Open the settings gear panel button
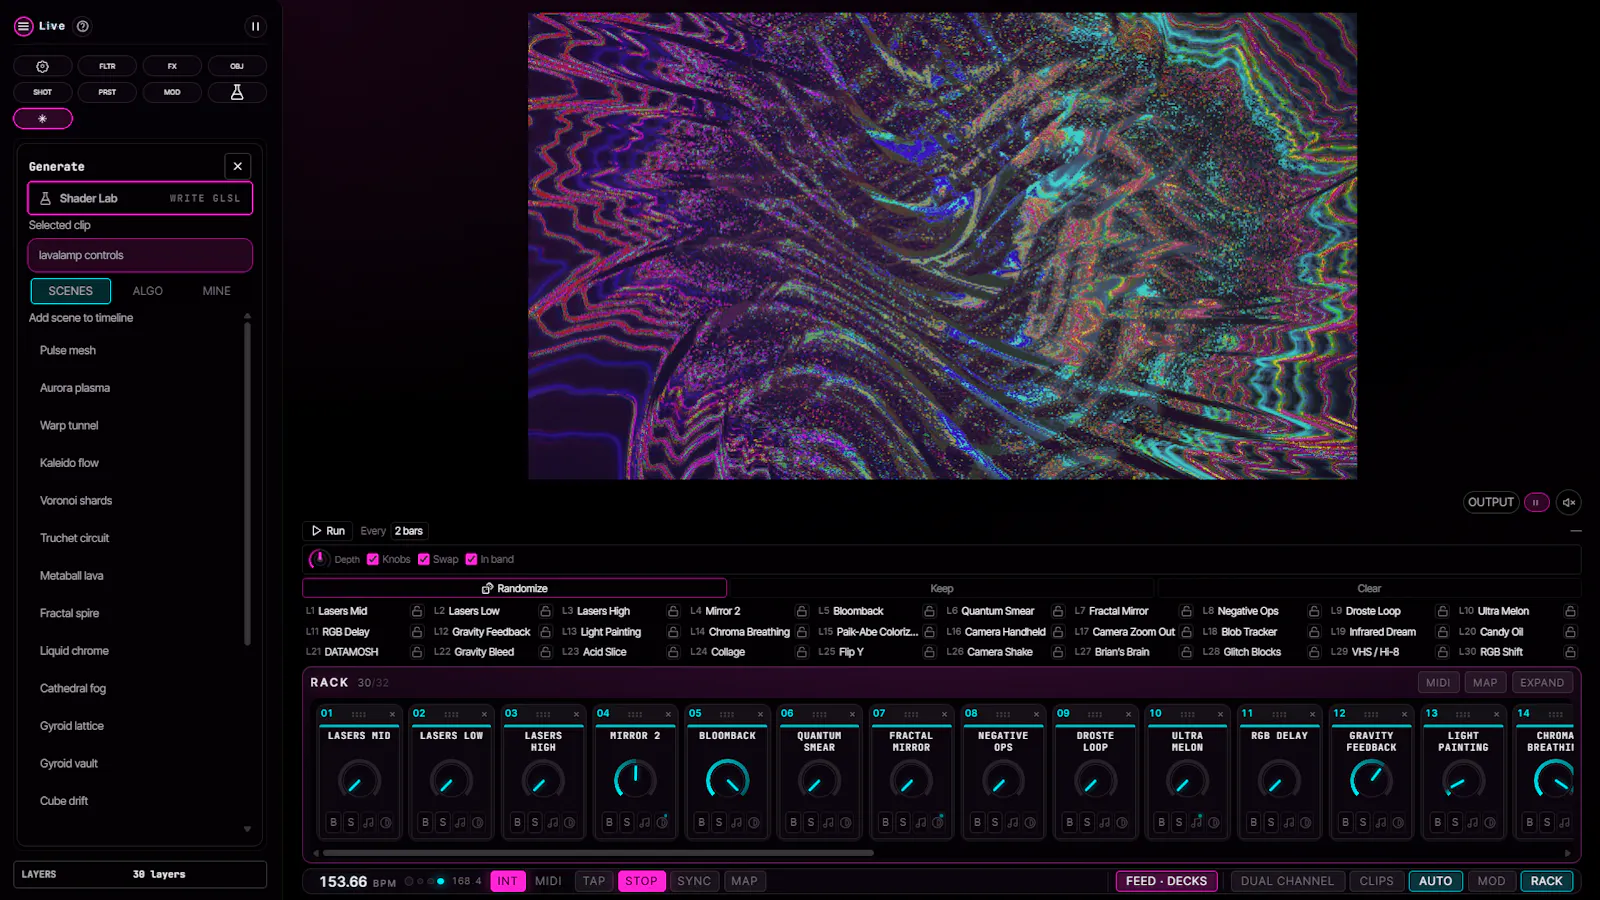 [43, 66]
